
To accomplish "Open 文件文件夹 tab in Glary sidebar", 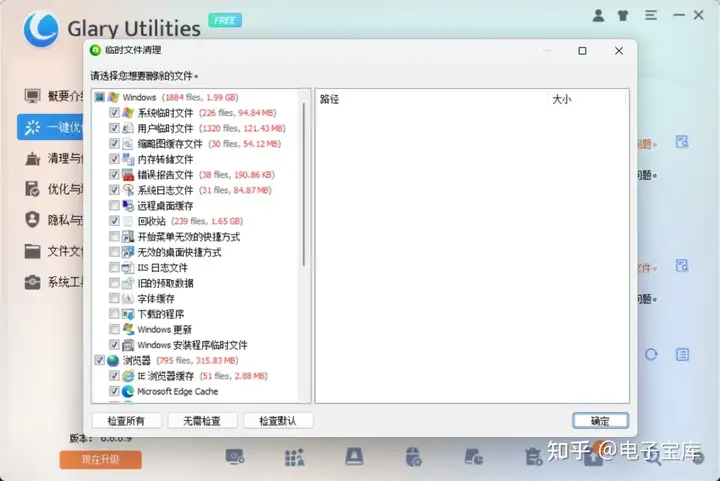I will click(x=53, y=251).
